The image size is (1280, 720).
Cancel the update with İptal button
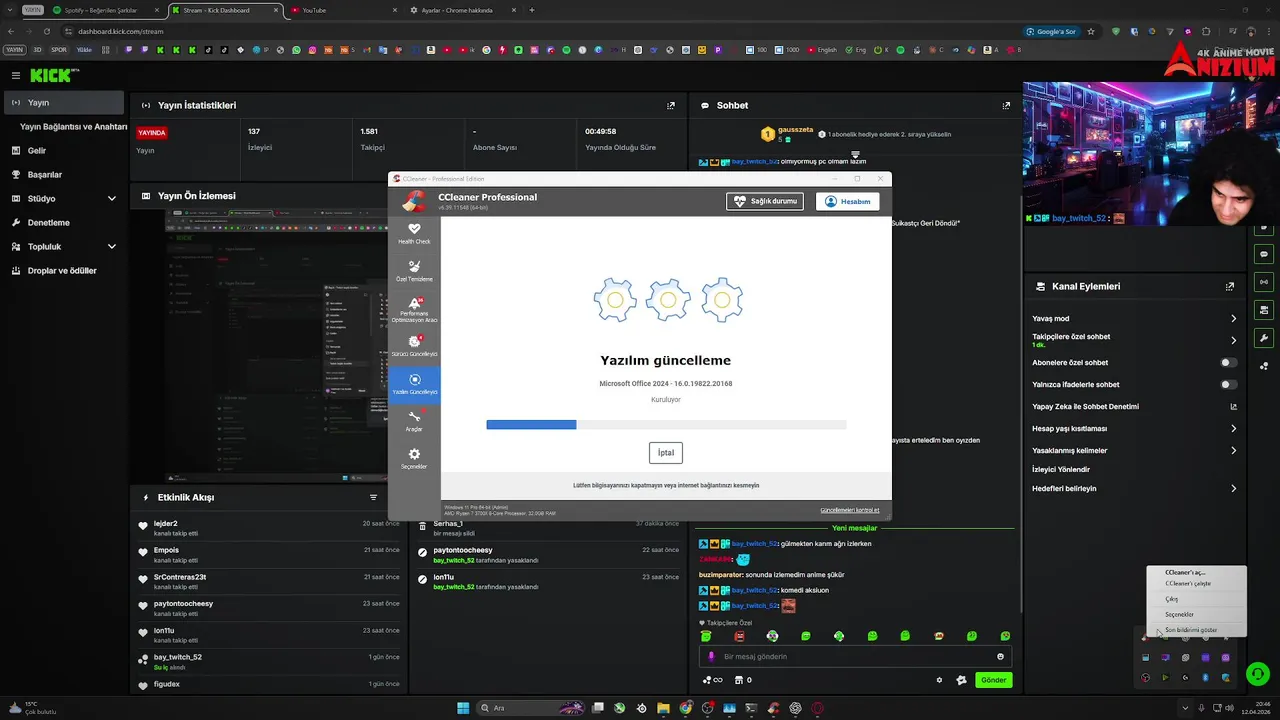tap(666, 453)
